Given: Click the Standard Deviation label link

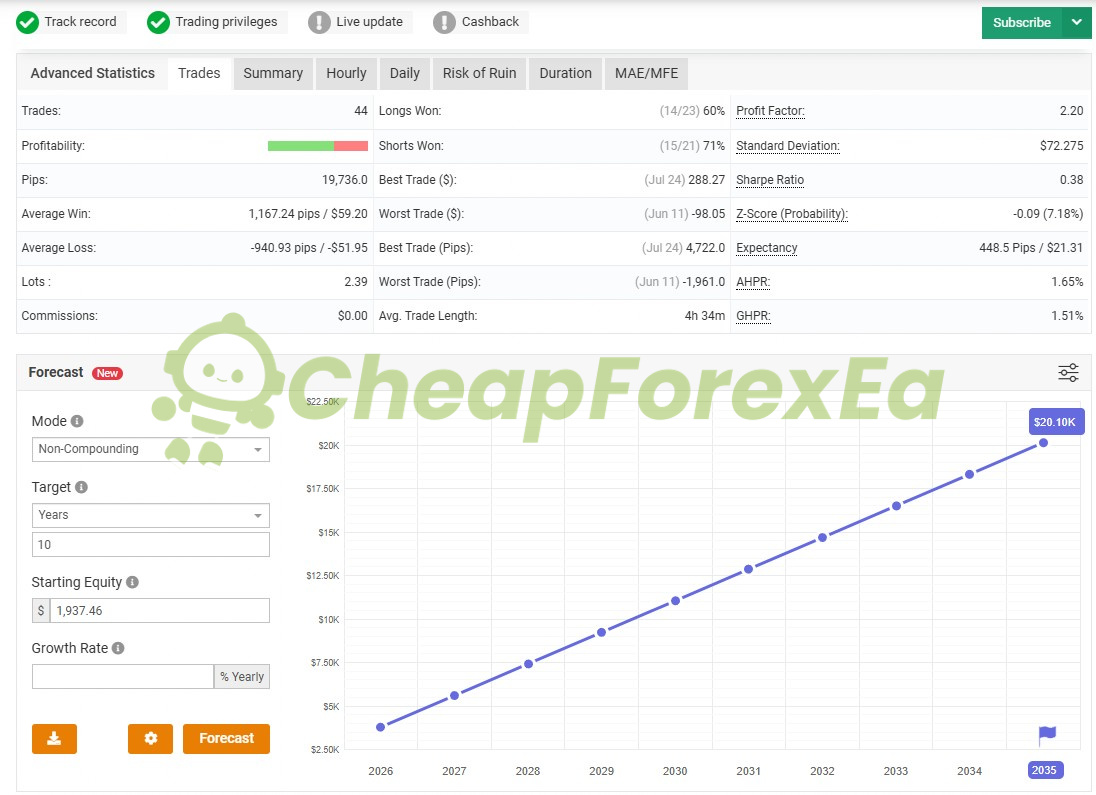Looking at the screenshot, I should (788, 146).
